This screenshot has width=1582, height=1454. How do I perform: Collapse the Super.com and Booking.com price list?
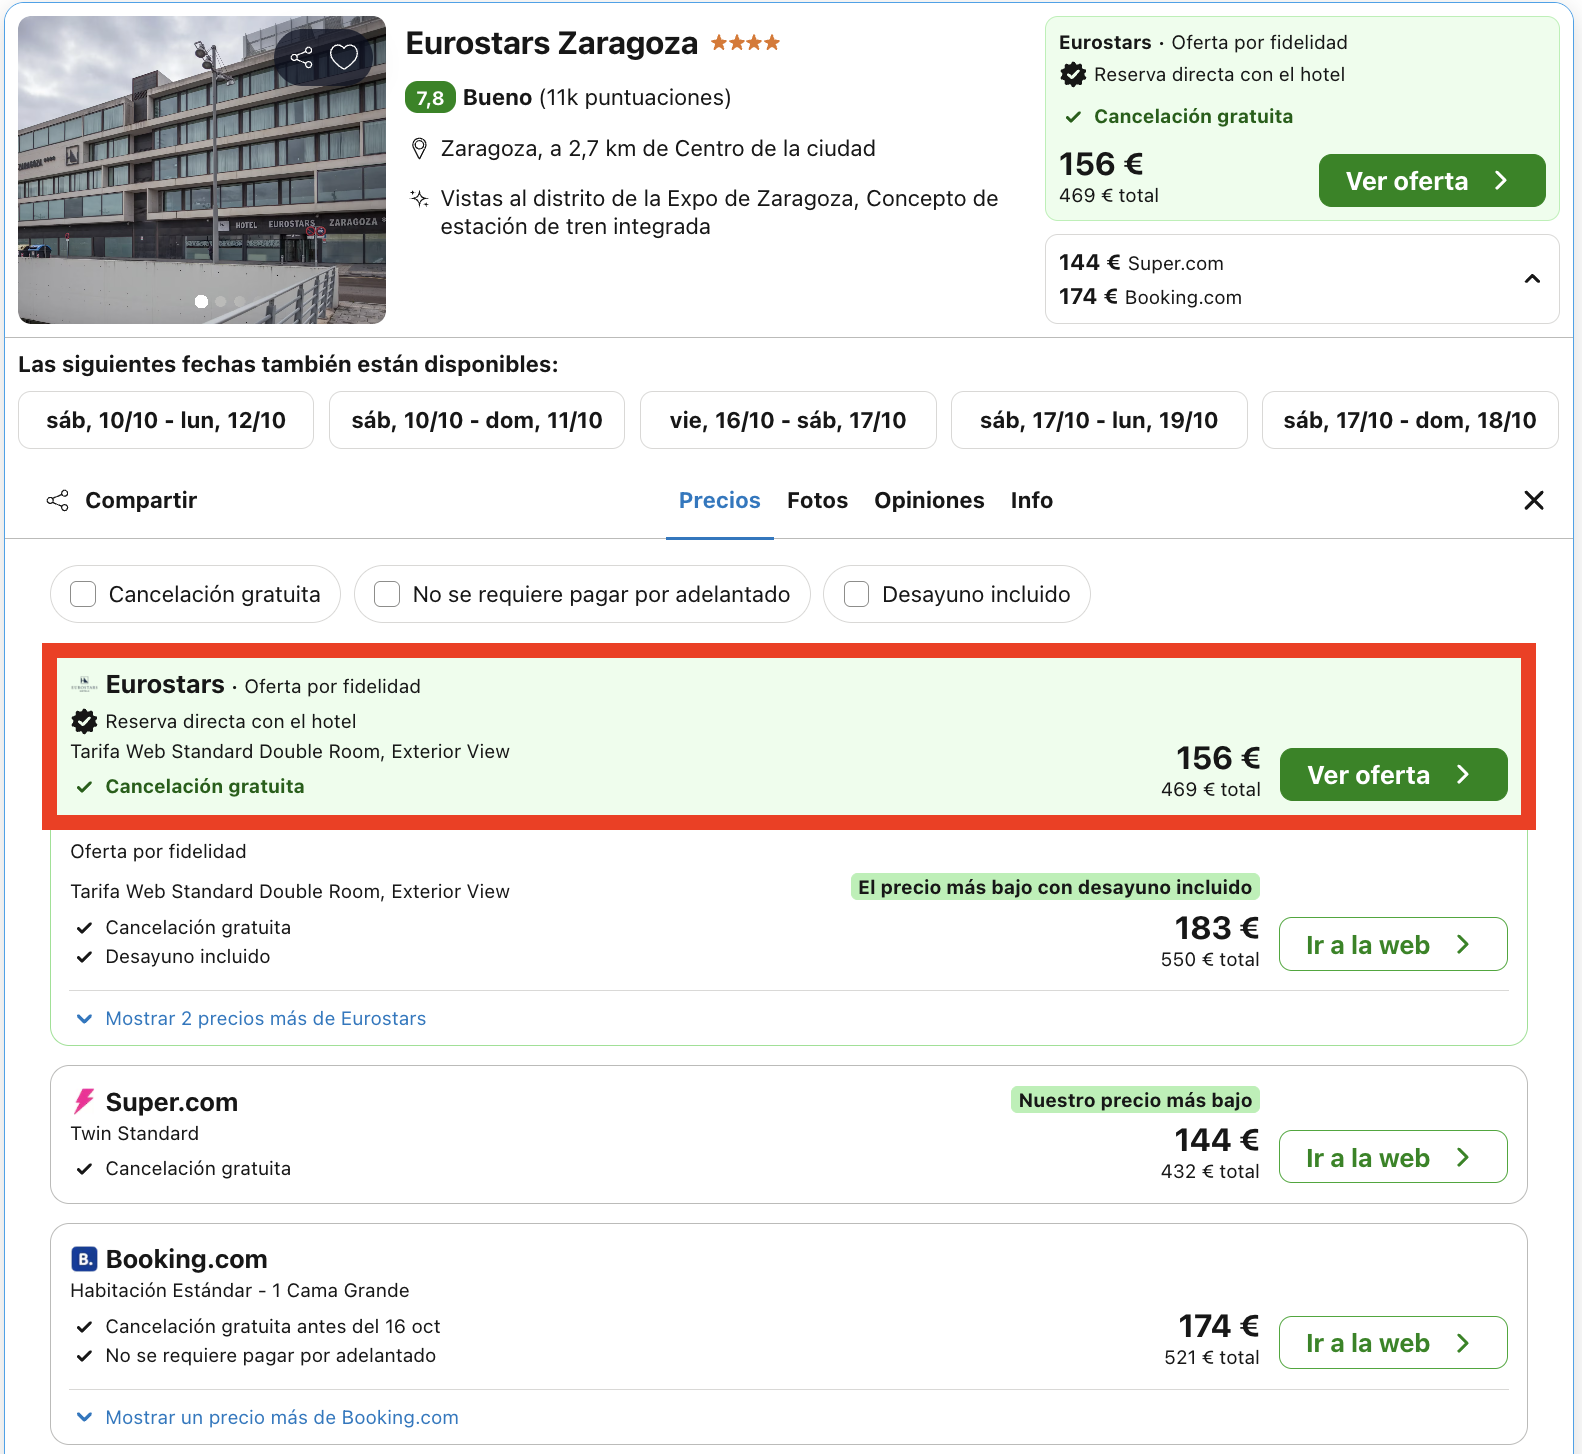coord(1532,279)
